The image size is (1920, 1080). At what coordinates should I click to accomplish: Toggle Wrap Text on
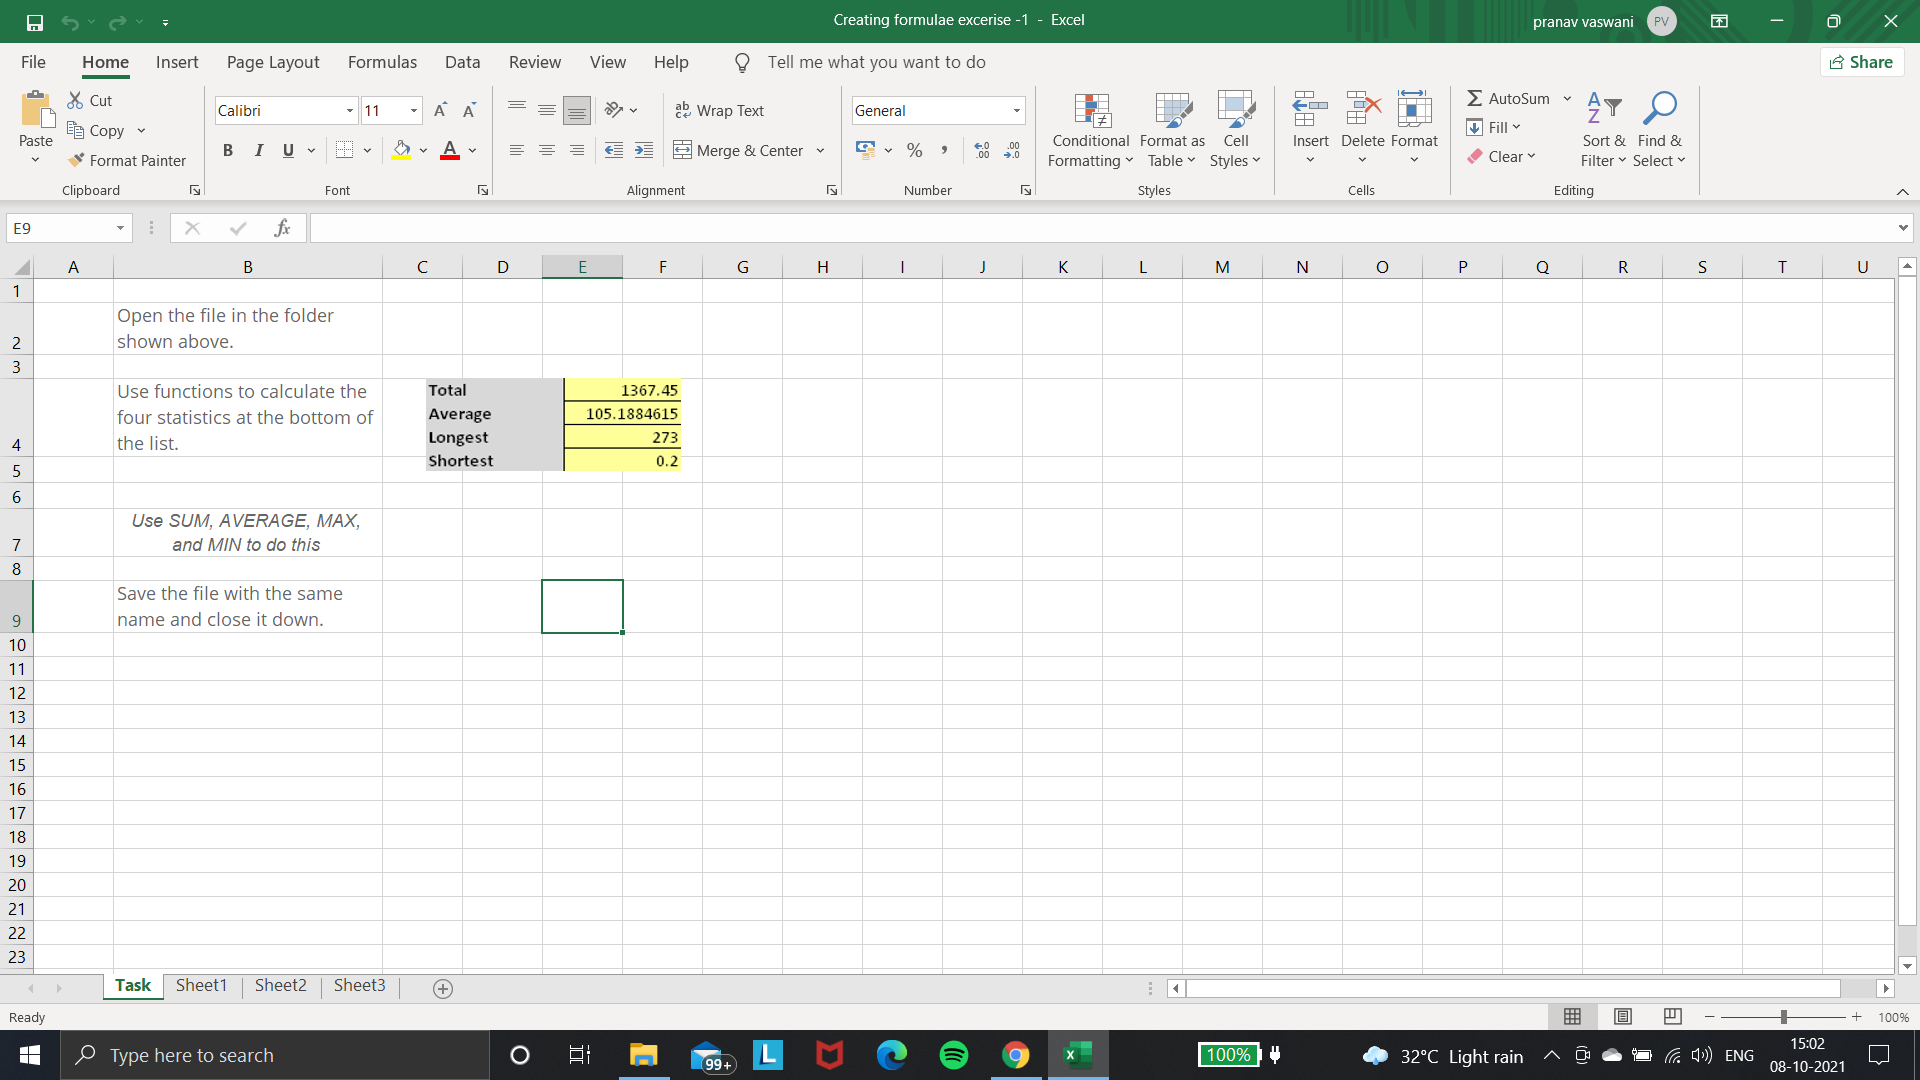pos(720,110)
